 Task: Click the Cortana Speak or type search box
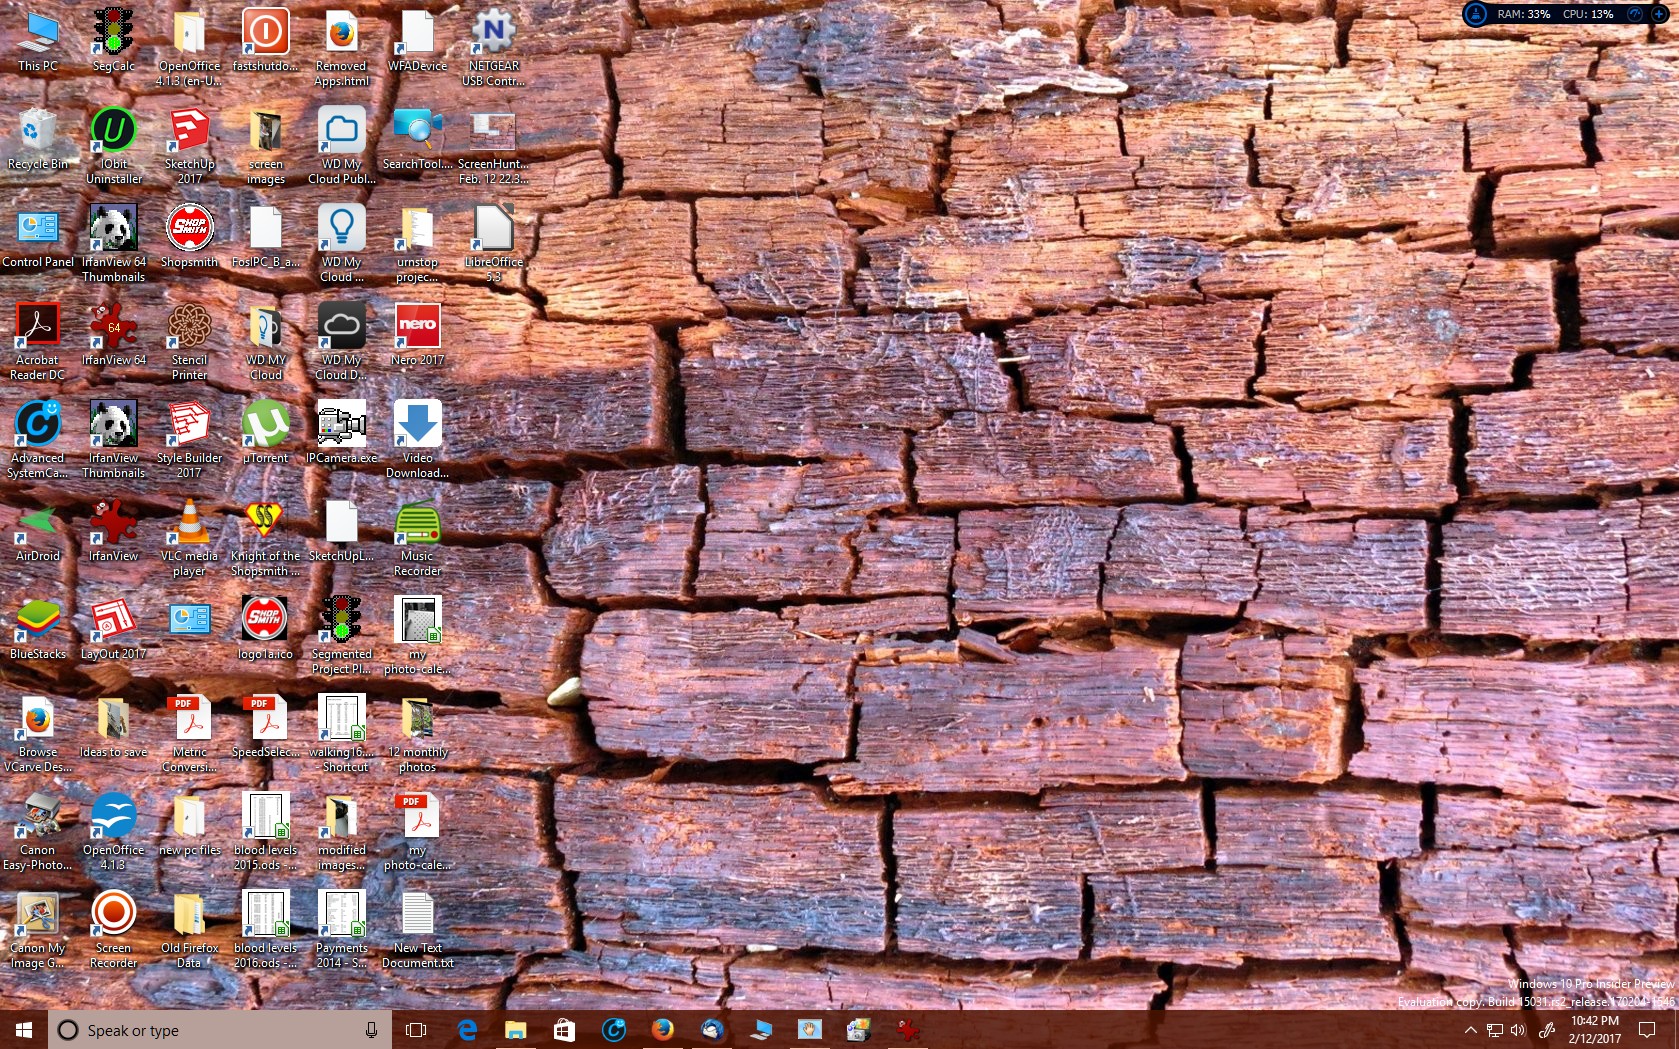220,1030
